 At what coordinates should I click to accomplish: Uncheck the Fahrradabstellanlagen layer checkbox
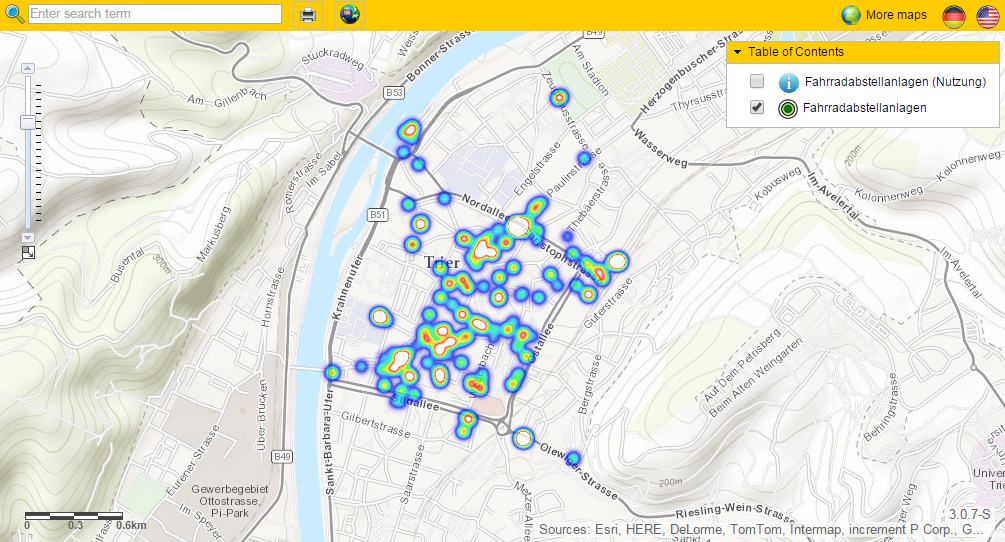click(757, 108)
